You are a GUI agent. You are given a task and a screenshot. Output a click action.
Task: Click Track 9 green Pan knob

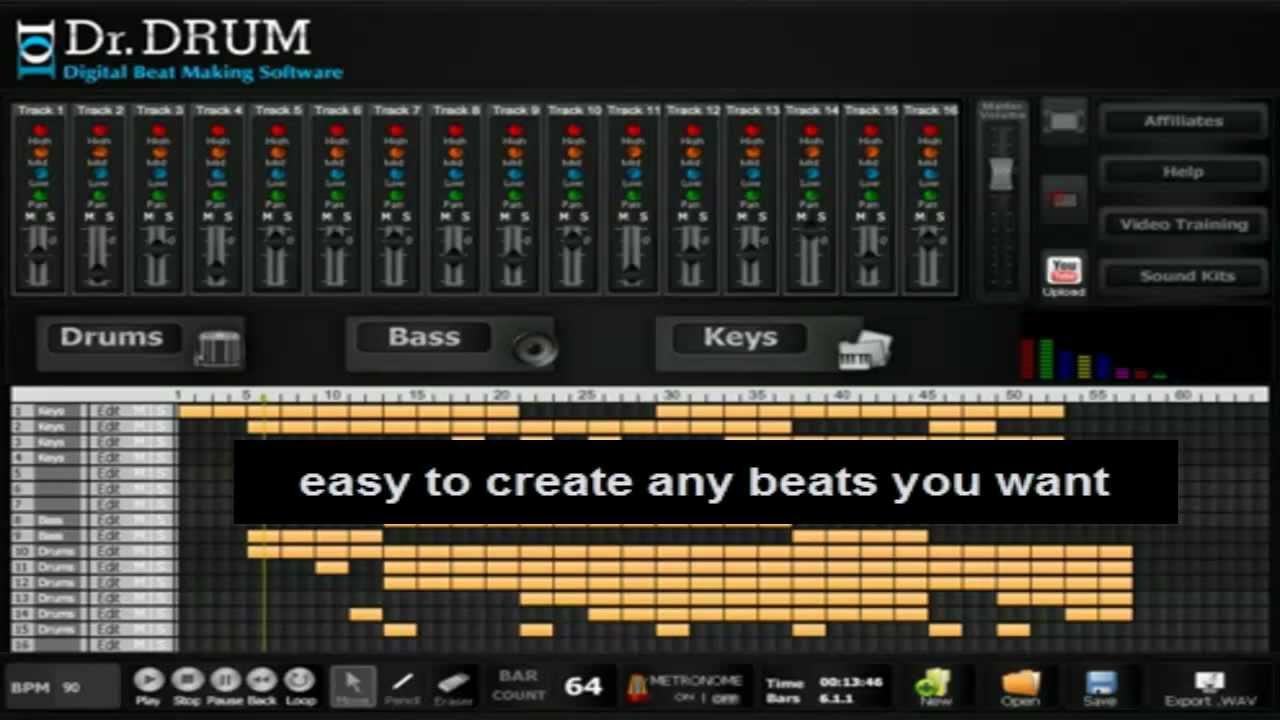tap(514, 195)
